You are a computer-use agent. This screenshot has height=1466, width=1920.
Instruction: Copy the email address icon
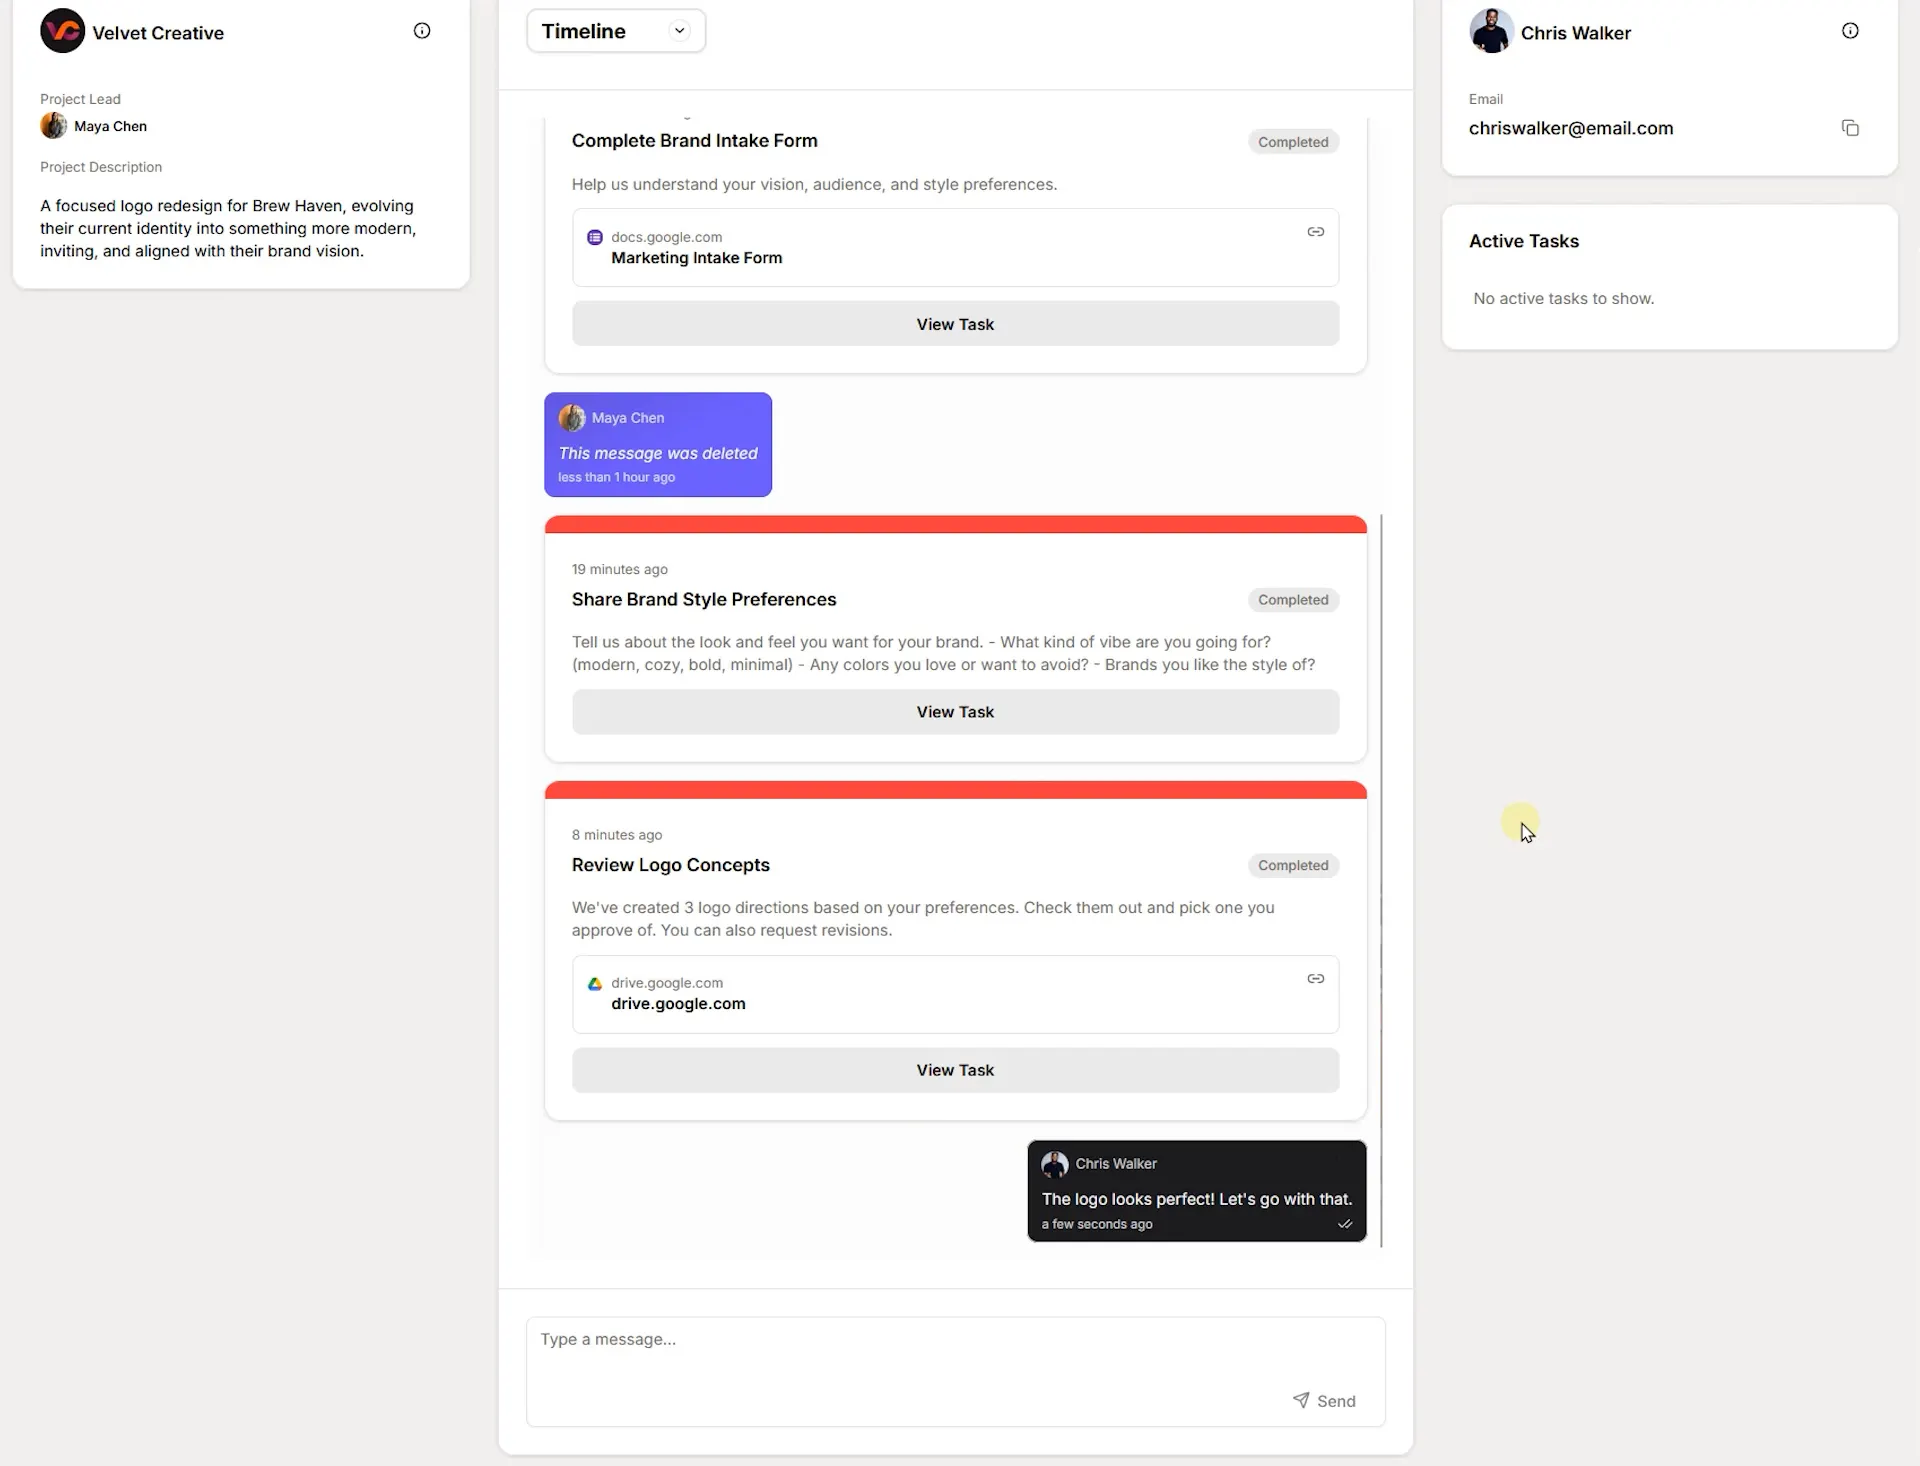click(1850, 128)
